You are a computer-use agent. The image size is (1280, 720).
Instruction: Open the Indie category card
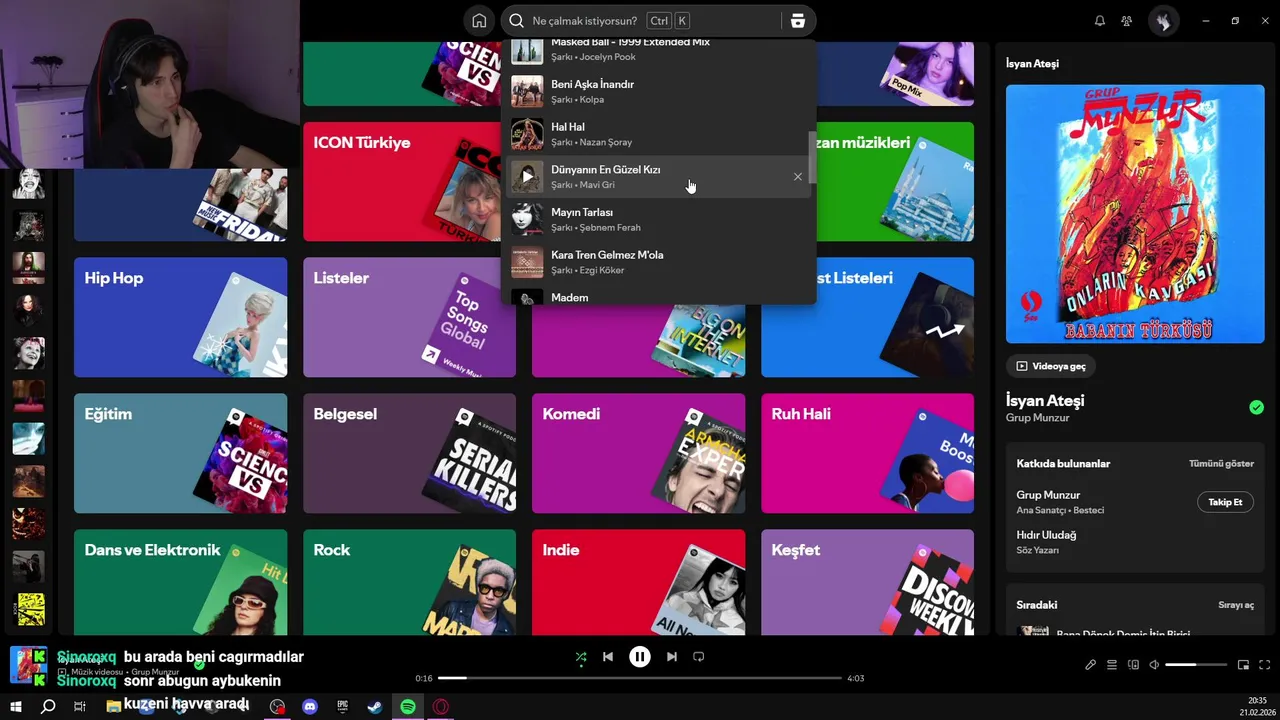click(x=638, y=582)
